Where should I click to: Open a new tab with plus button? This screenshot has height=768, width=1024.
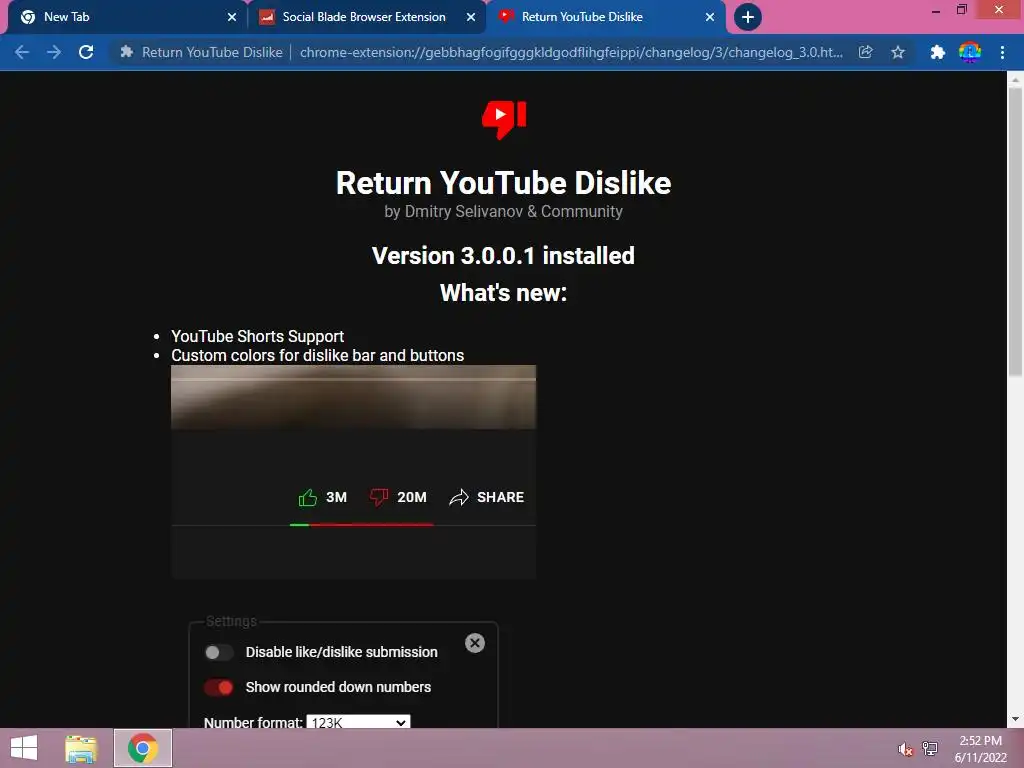coord(748,17)
